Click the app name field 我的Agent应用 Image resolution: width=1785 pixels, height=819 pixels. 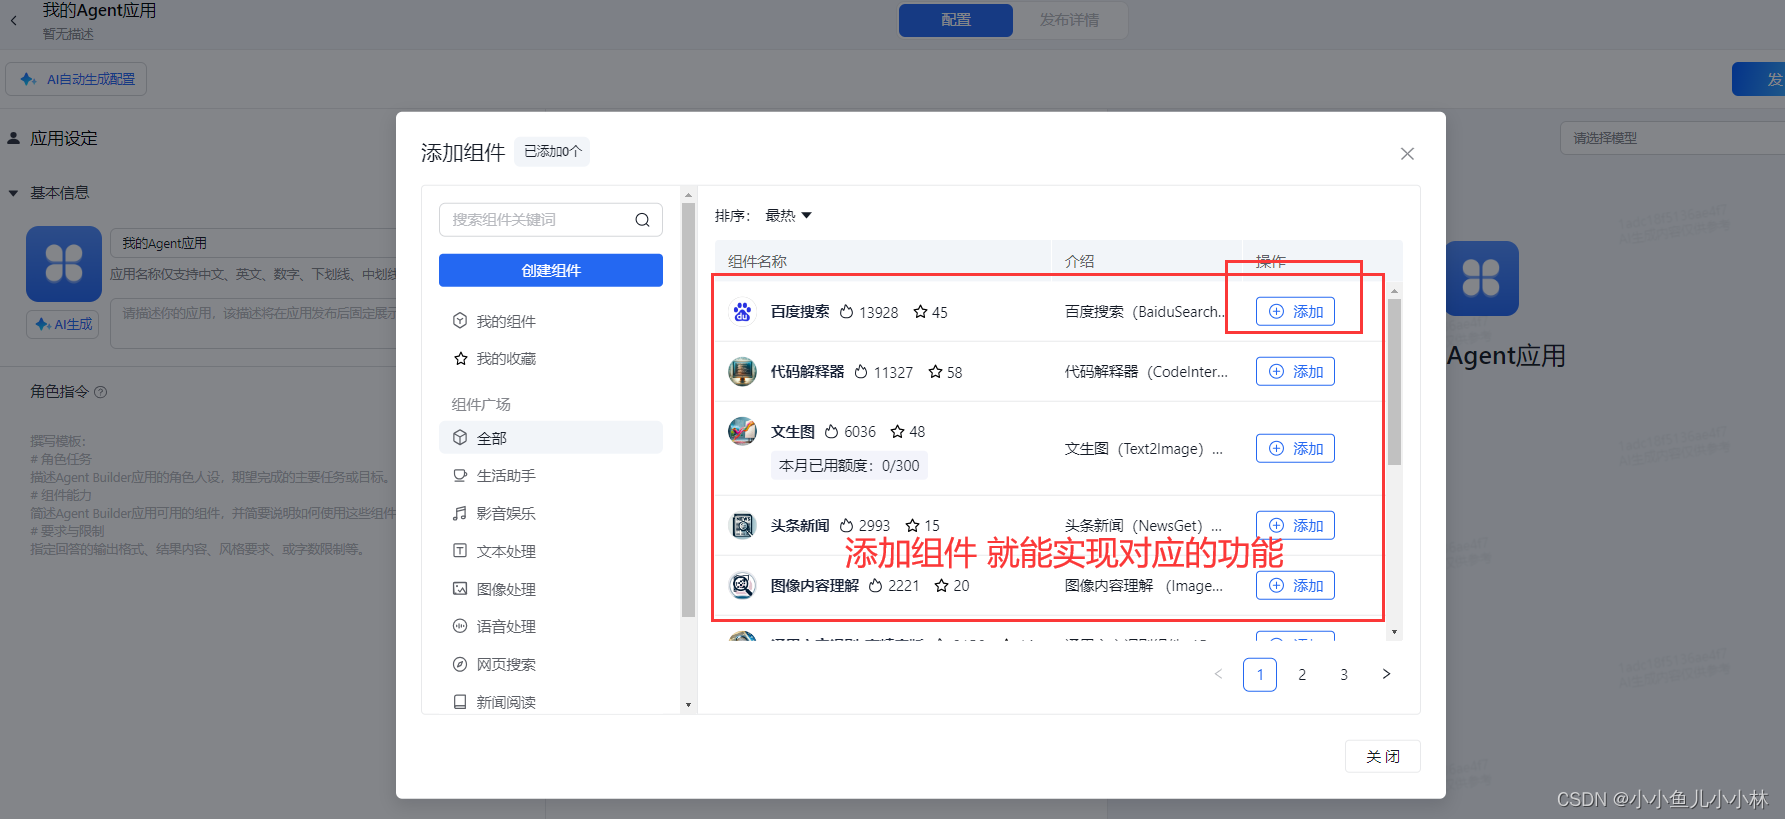(254, 243)
